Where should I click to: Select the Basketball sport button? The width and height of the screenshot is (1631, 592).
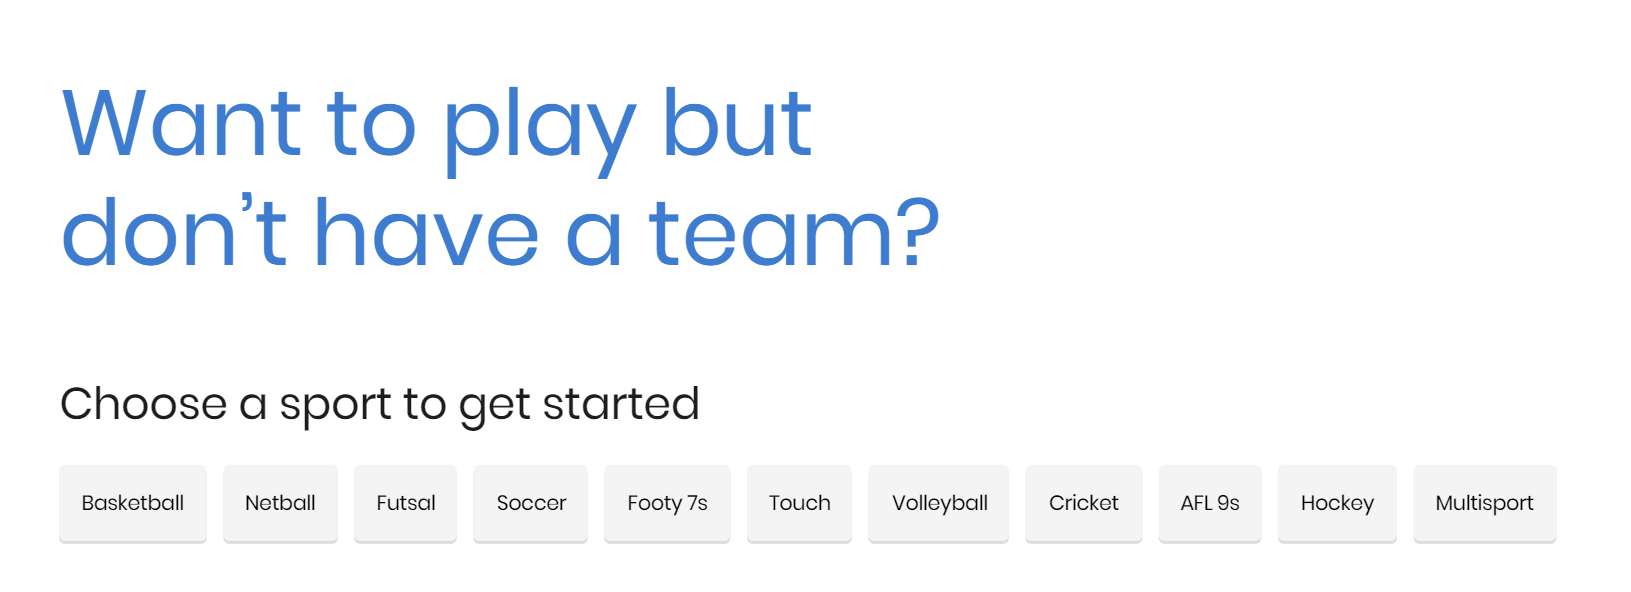pyautogui.click(x=133, y=503)
